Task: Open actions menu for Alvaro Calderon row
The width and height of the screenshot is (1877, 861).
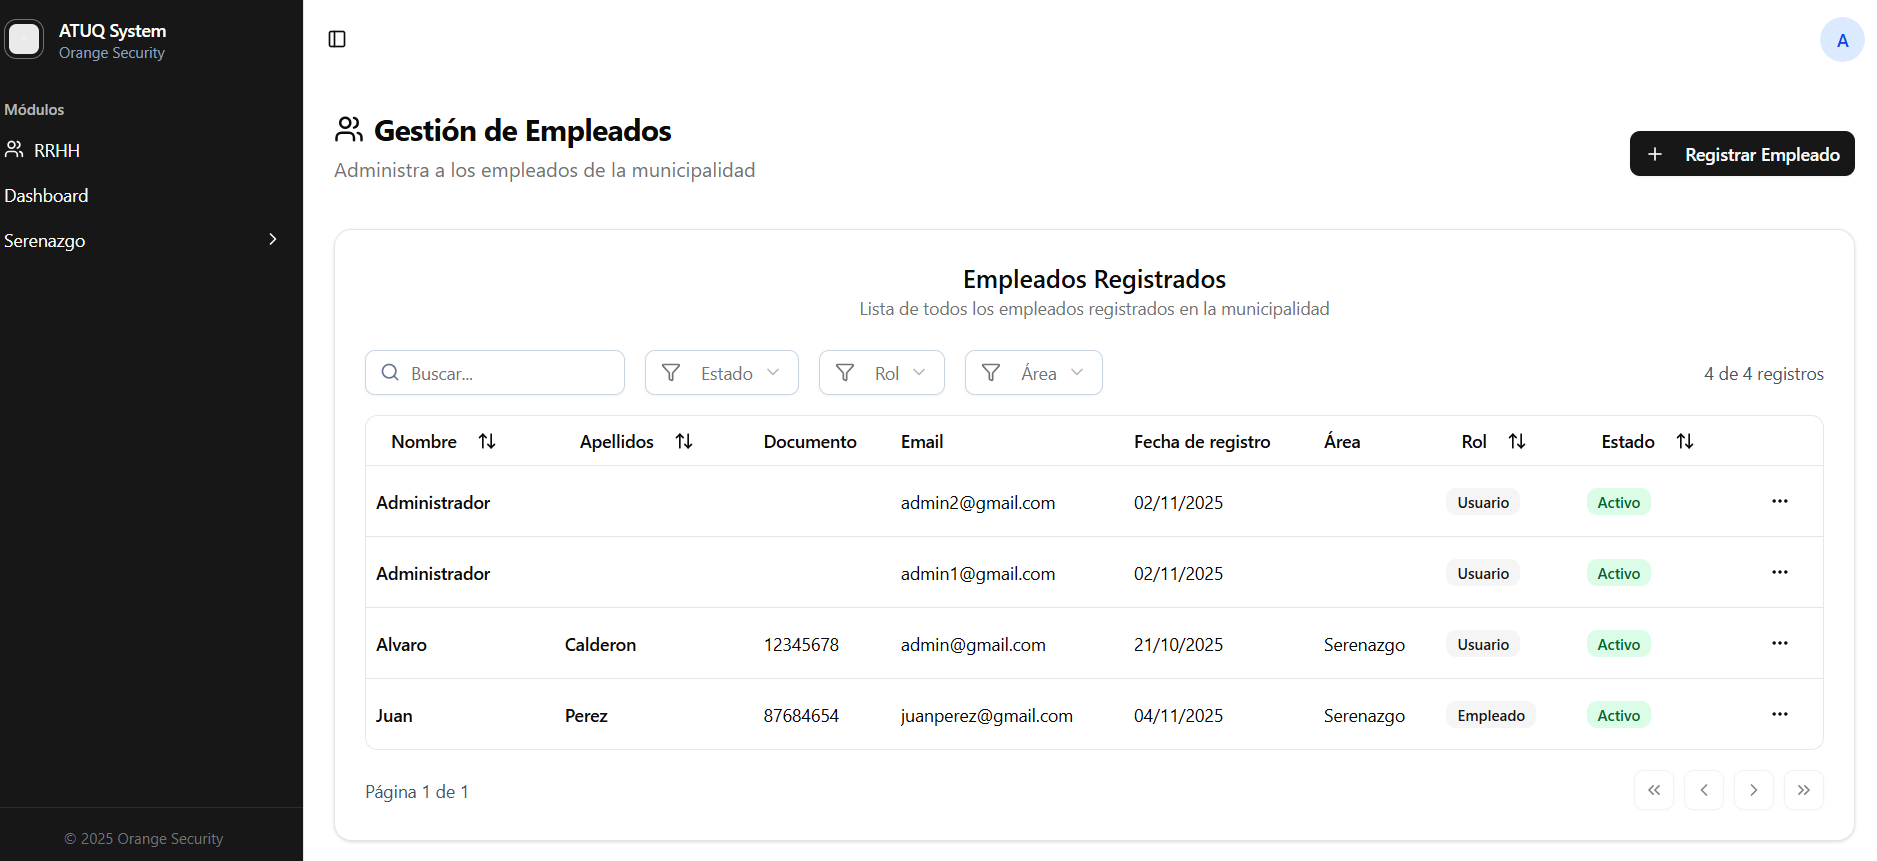Action: pos(1779,644)
